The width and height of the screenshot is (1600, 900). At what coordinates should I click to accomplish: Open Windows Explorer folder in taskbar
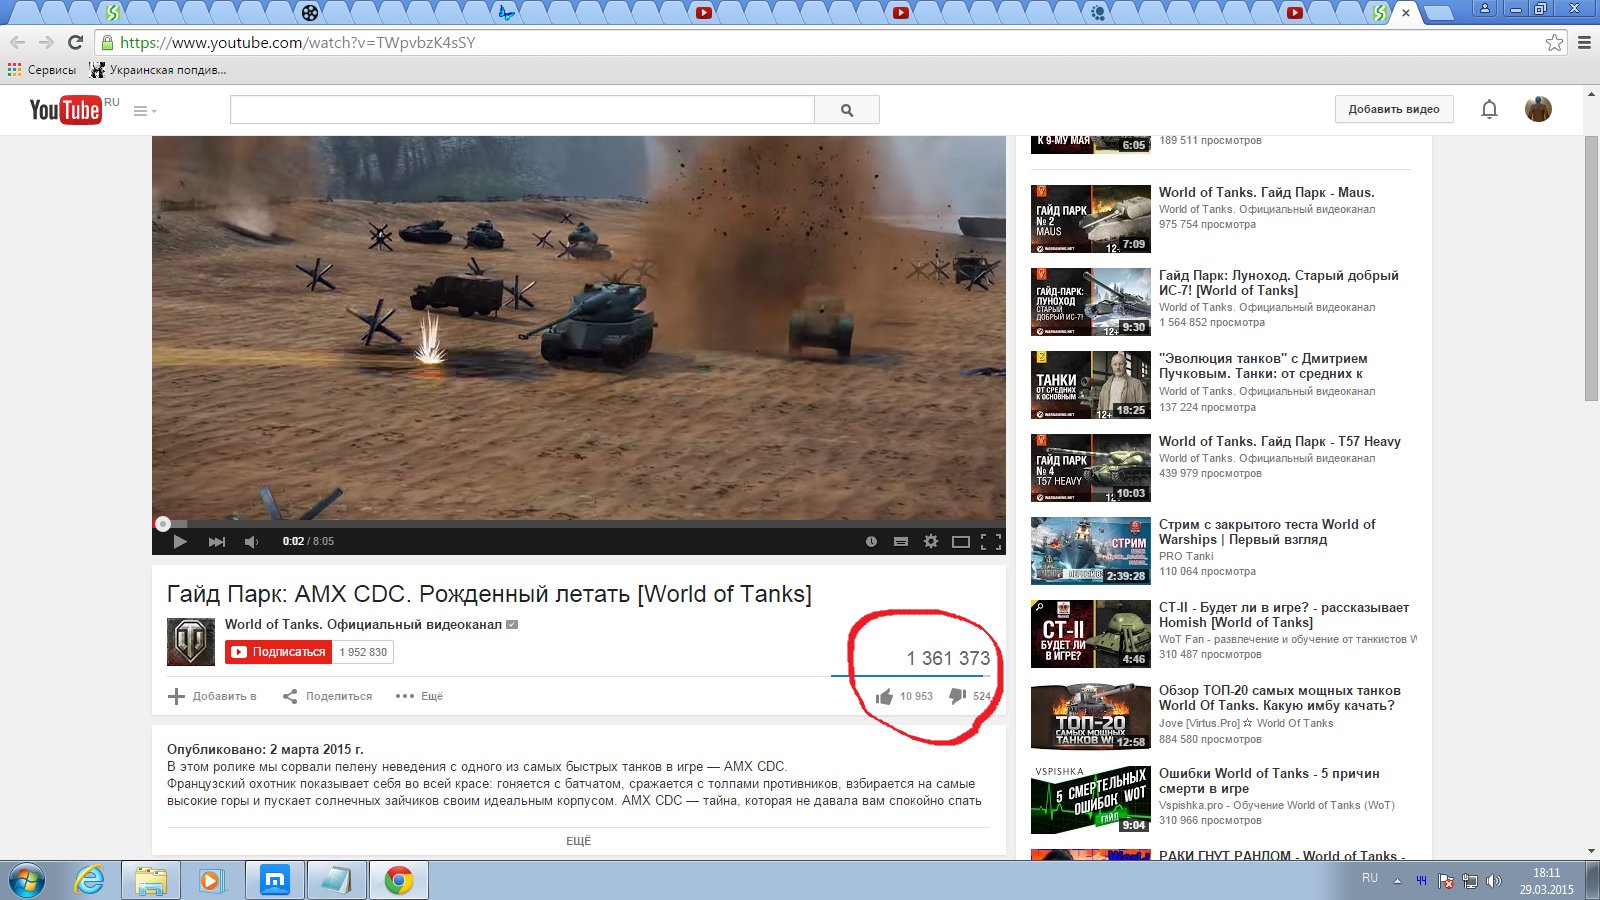(x=151, y=880)
